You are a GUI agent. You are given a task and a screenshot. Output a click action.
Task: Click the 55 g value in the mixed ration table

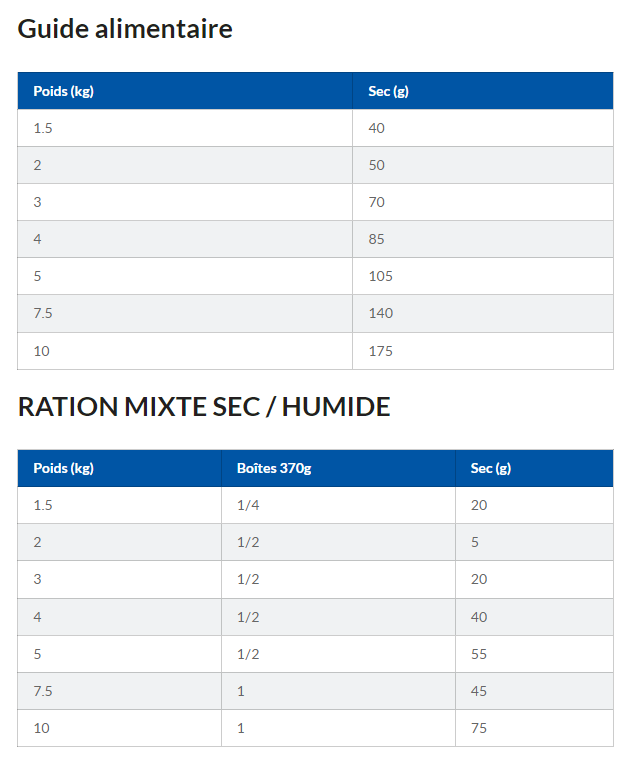(479, 654)
